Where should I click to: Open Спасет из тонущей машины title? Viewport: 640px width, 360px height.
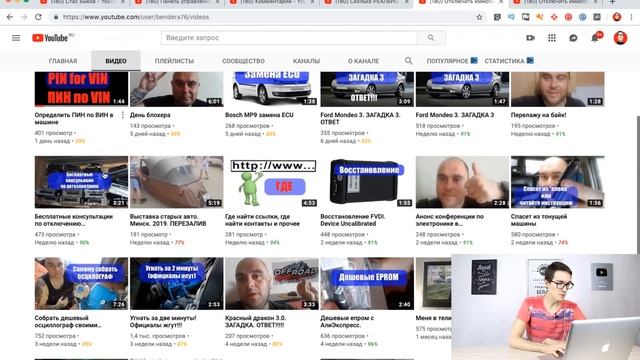[x=539, y=220]
